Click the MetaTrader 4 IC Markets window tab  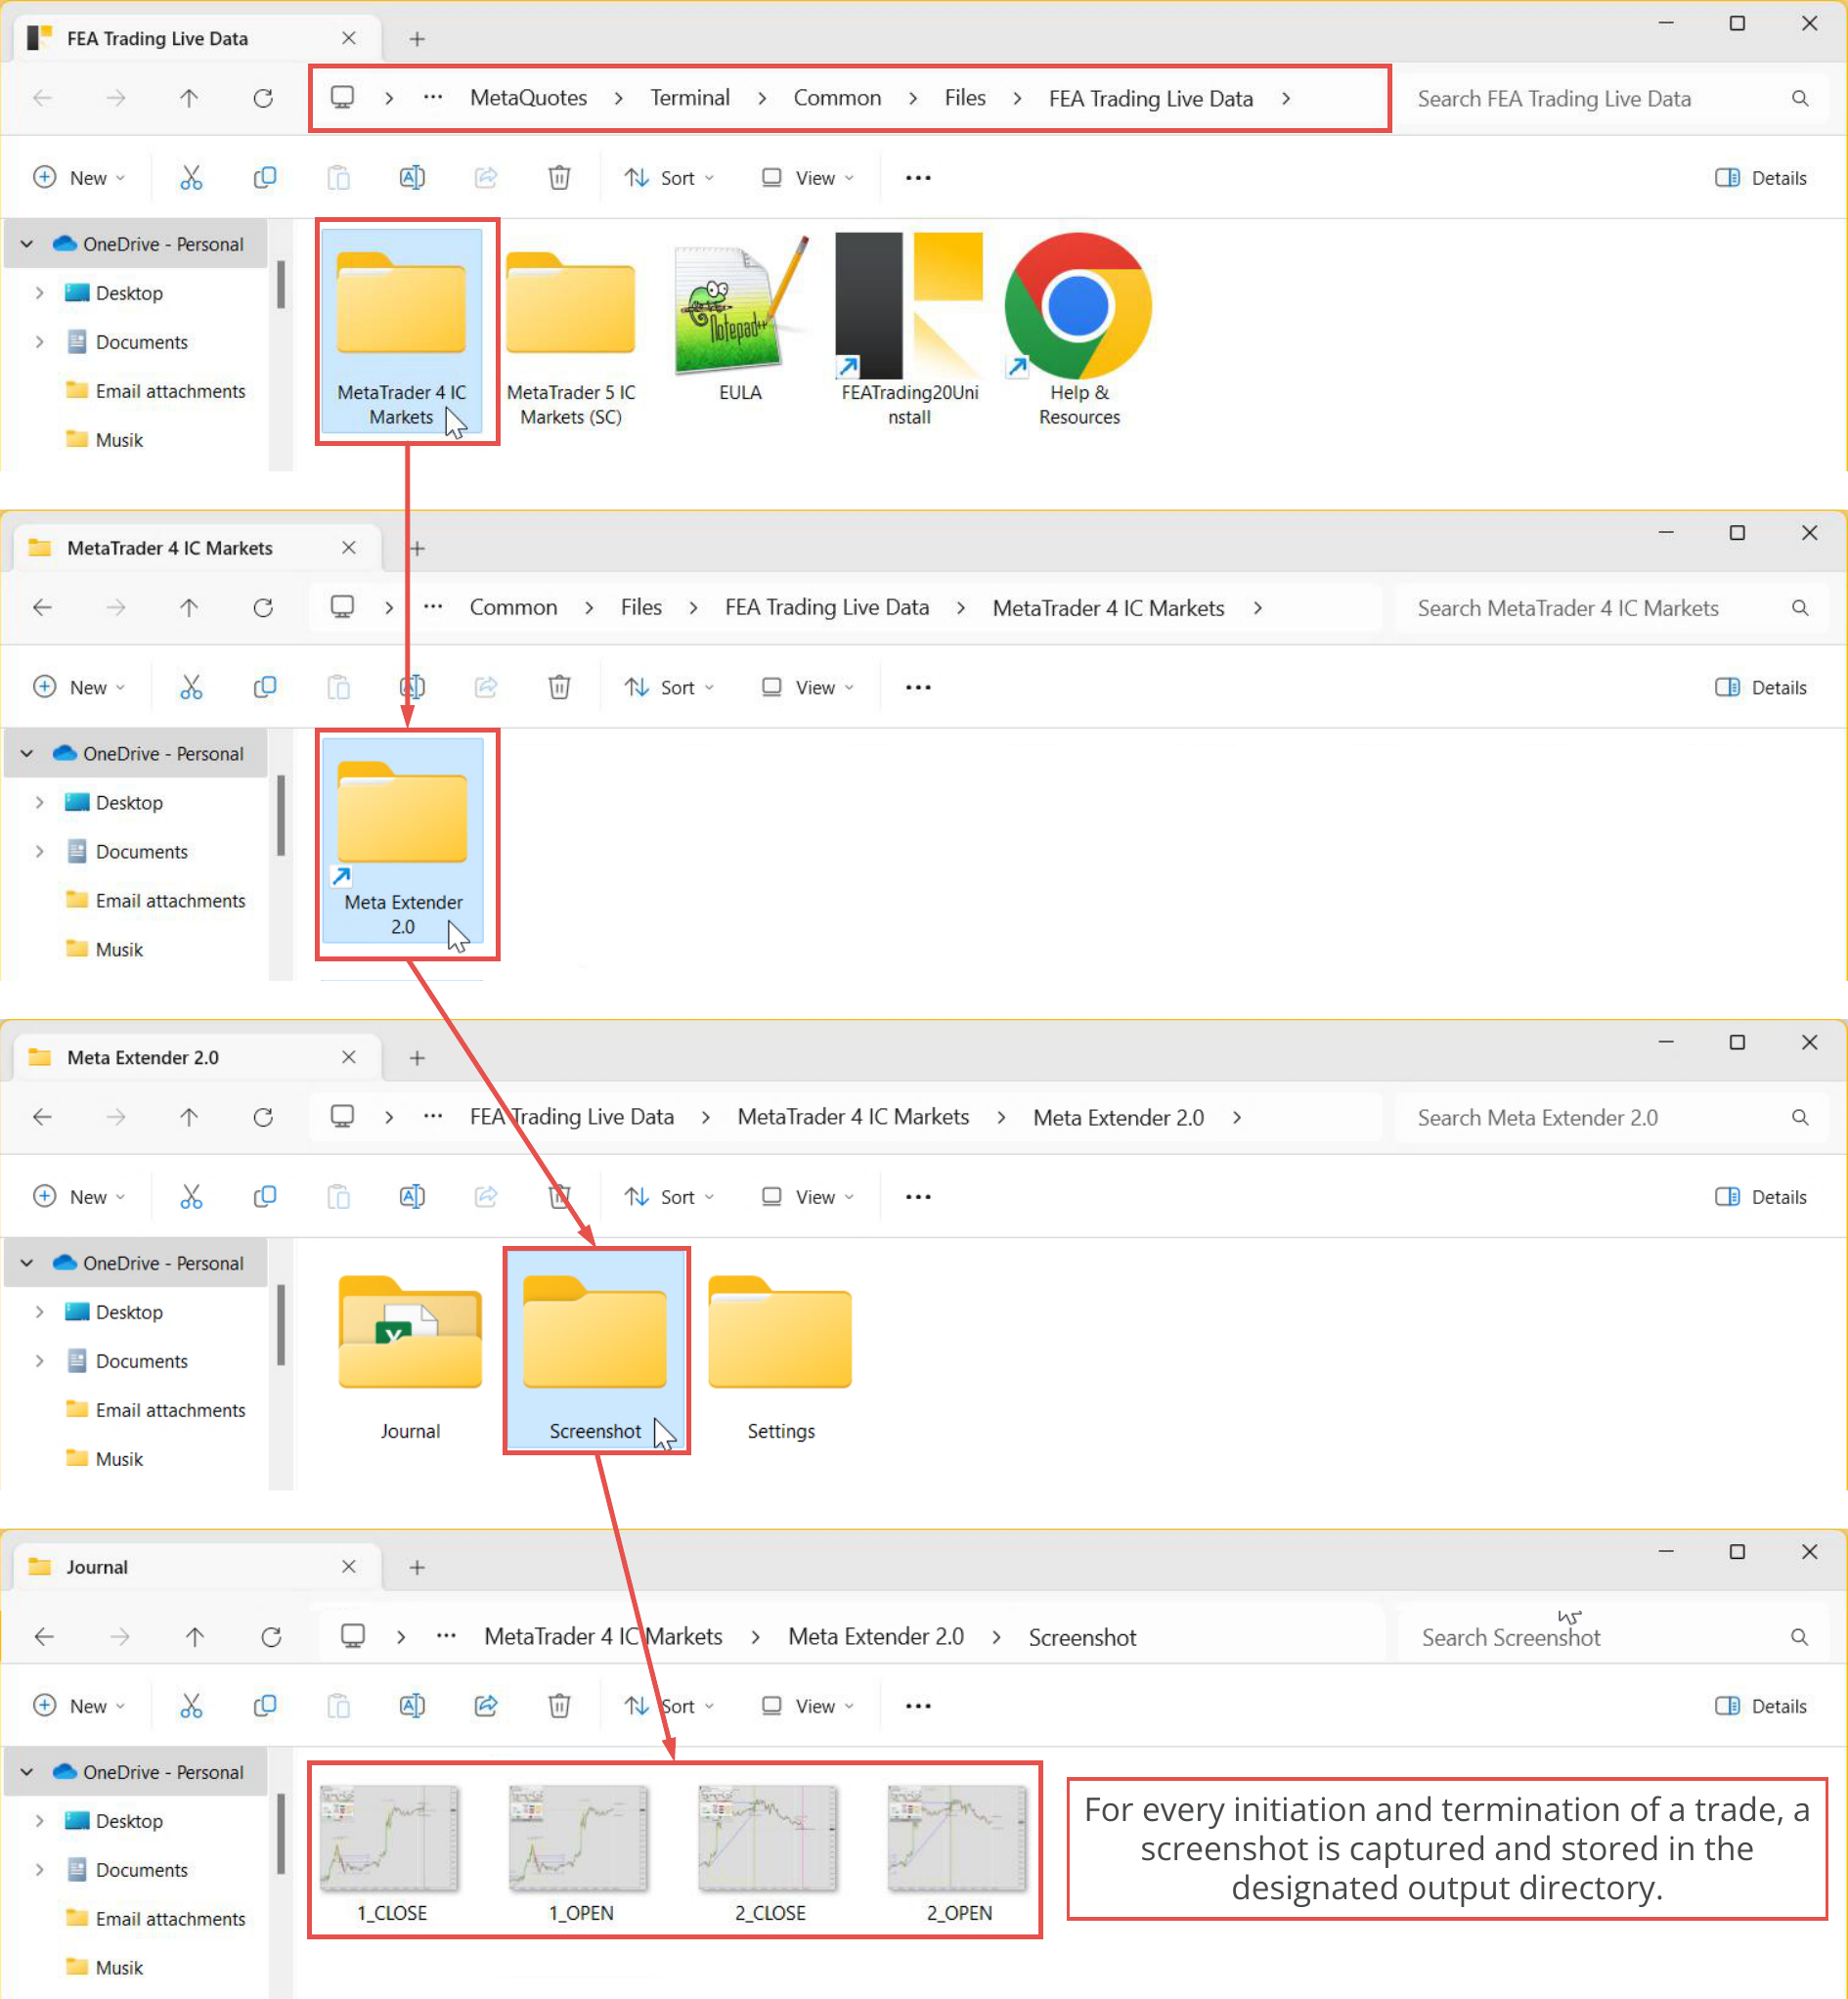(x=197, y=547)
